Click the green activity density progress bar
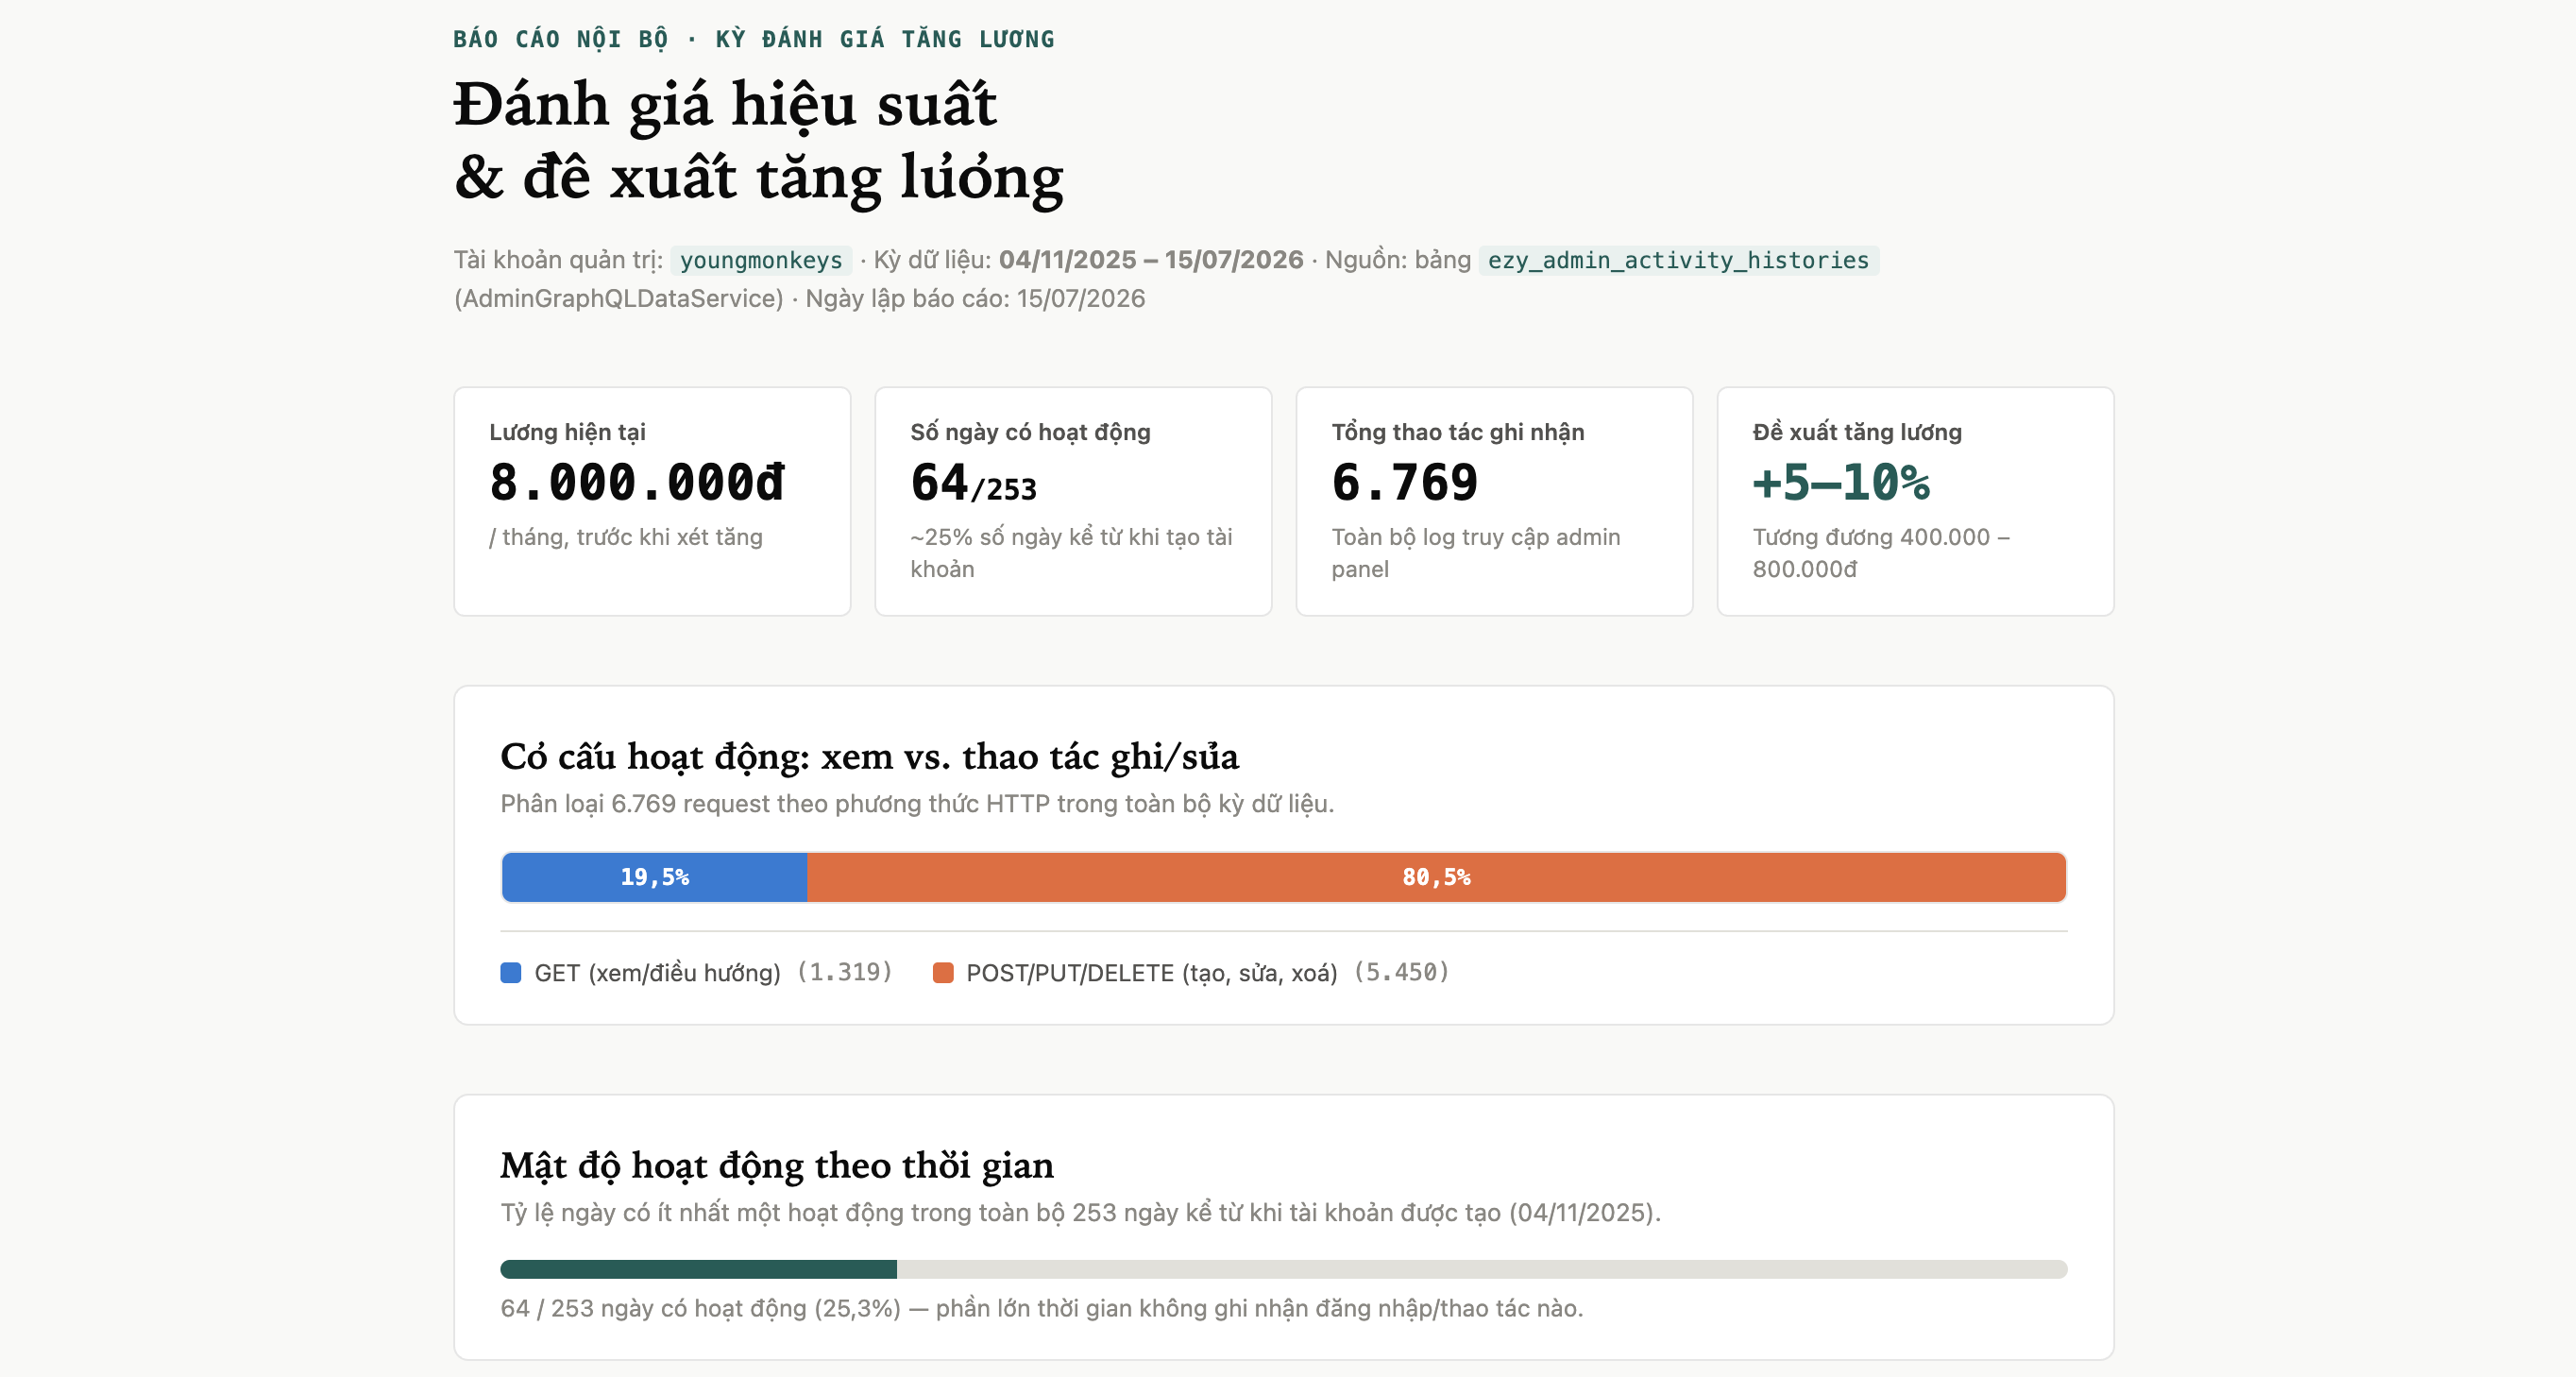This screenshot has height=1377, width=2576. click(x=698, y=1269)
